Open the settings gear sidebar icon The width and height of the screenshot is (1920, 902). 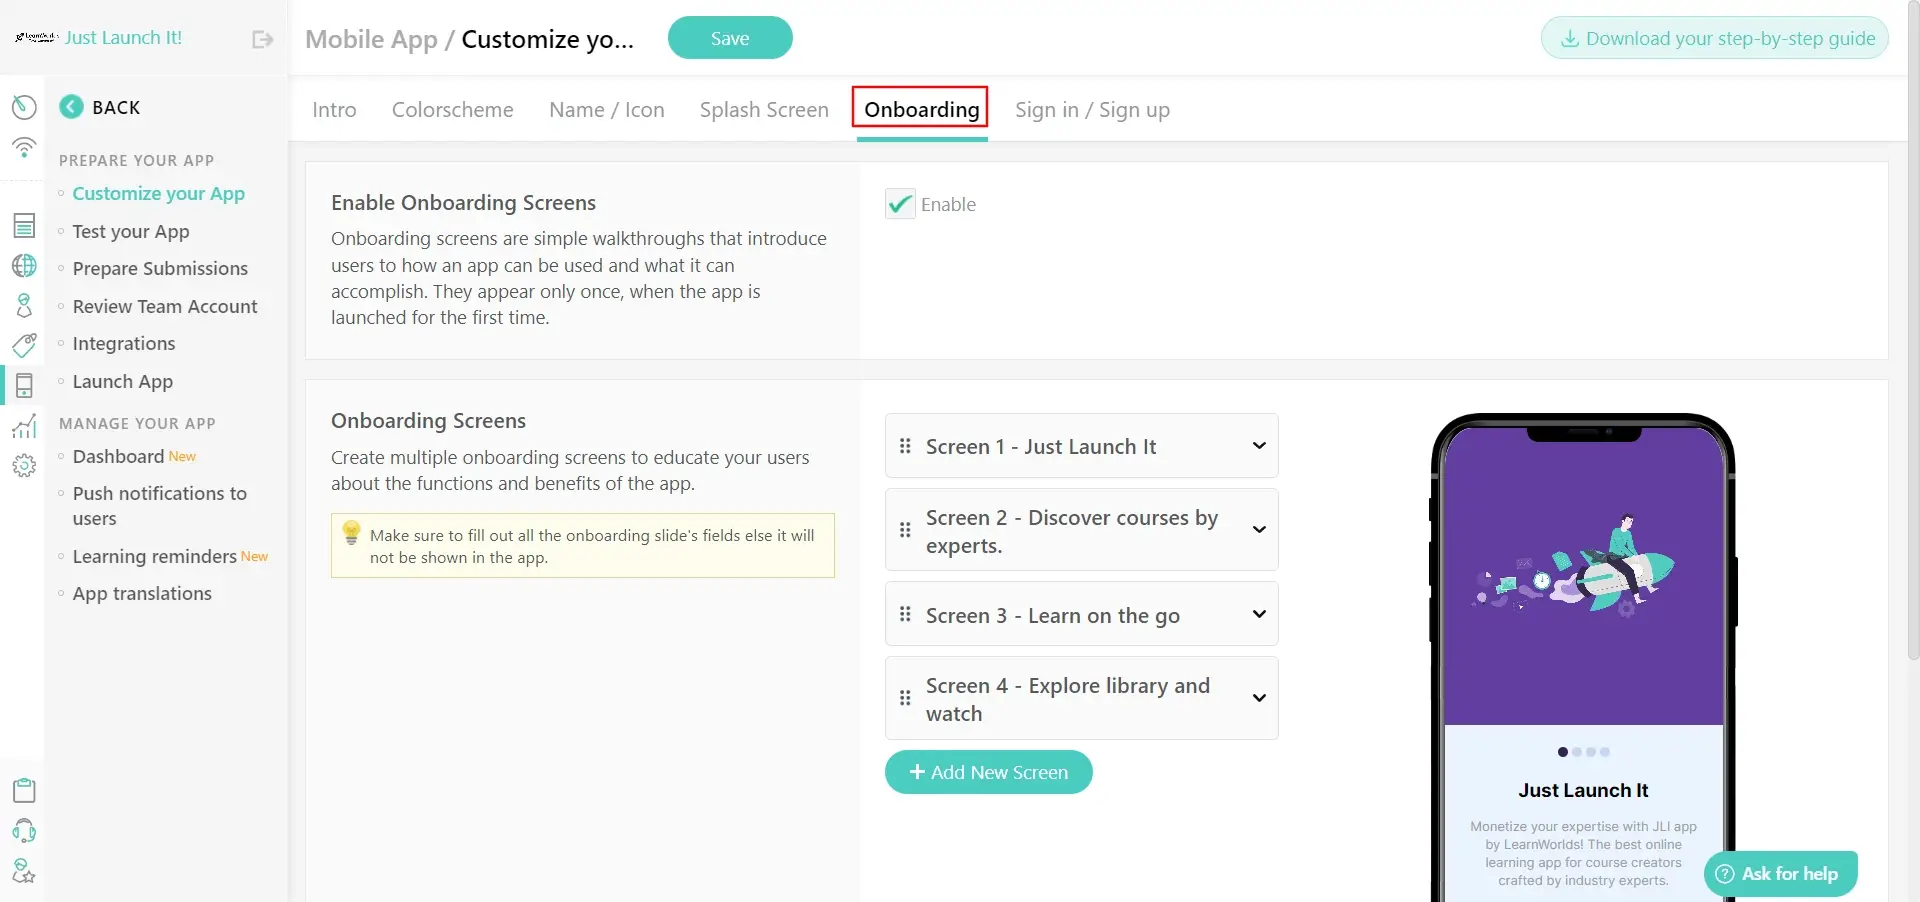24,465
